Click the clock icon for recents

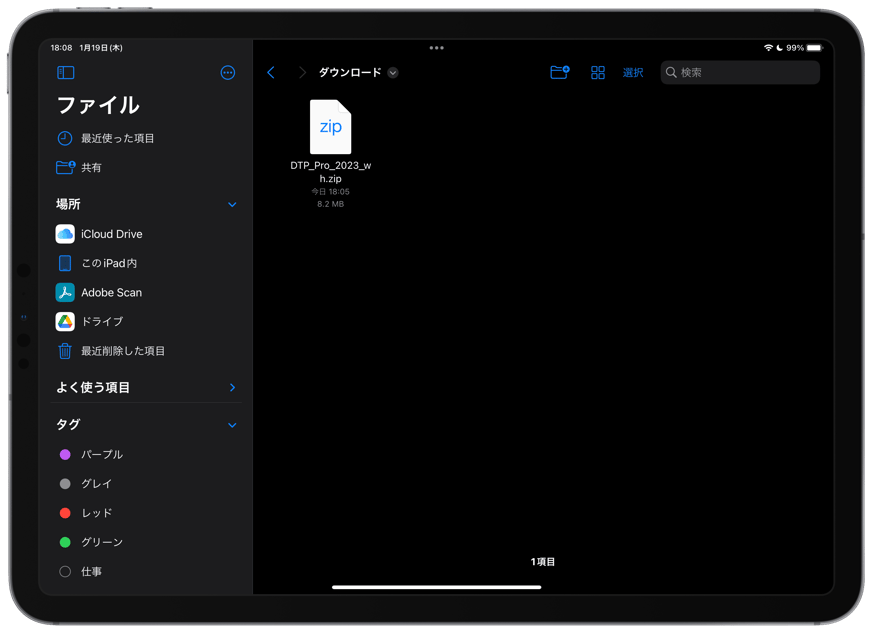[65, 138]
